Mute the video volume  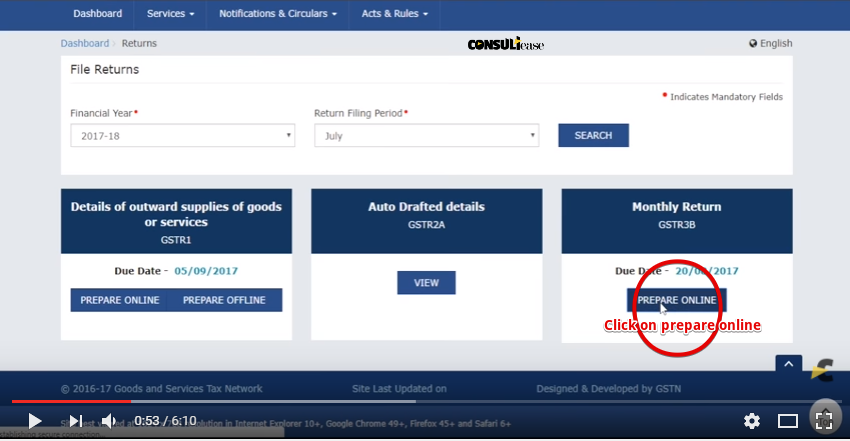coord(109,421)
